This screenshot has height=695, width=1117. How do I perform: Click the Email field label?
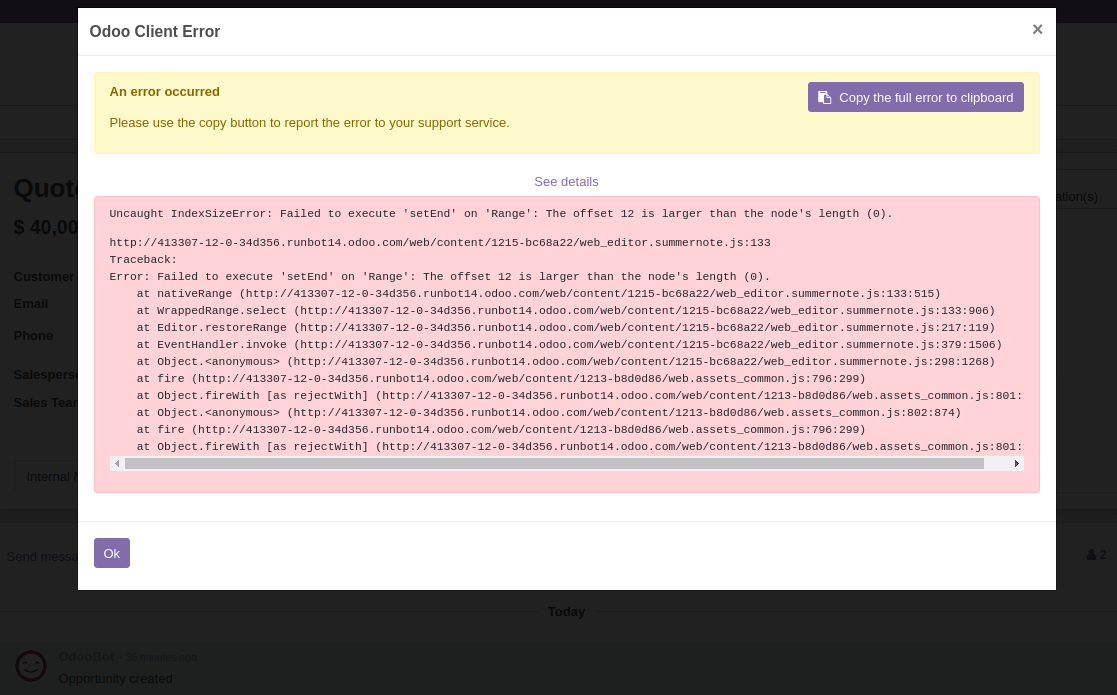click(31, 303)
